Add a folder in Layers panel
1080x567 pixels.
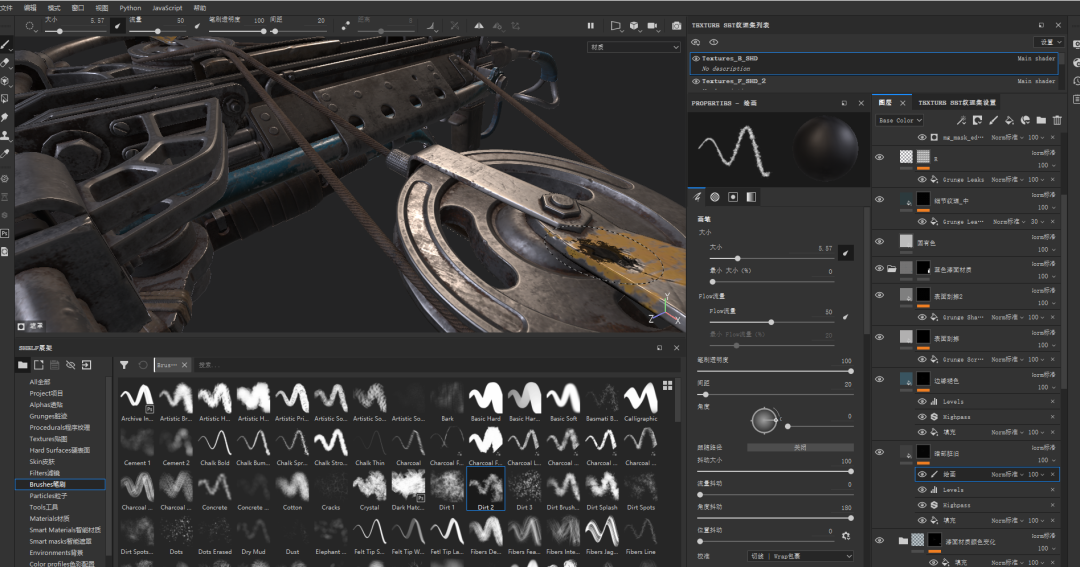click(1041, 120)
